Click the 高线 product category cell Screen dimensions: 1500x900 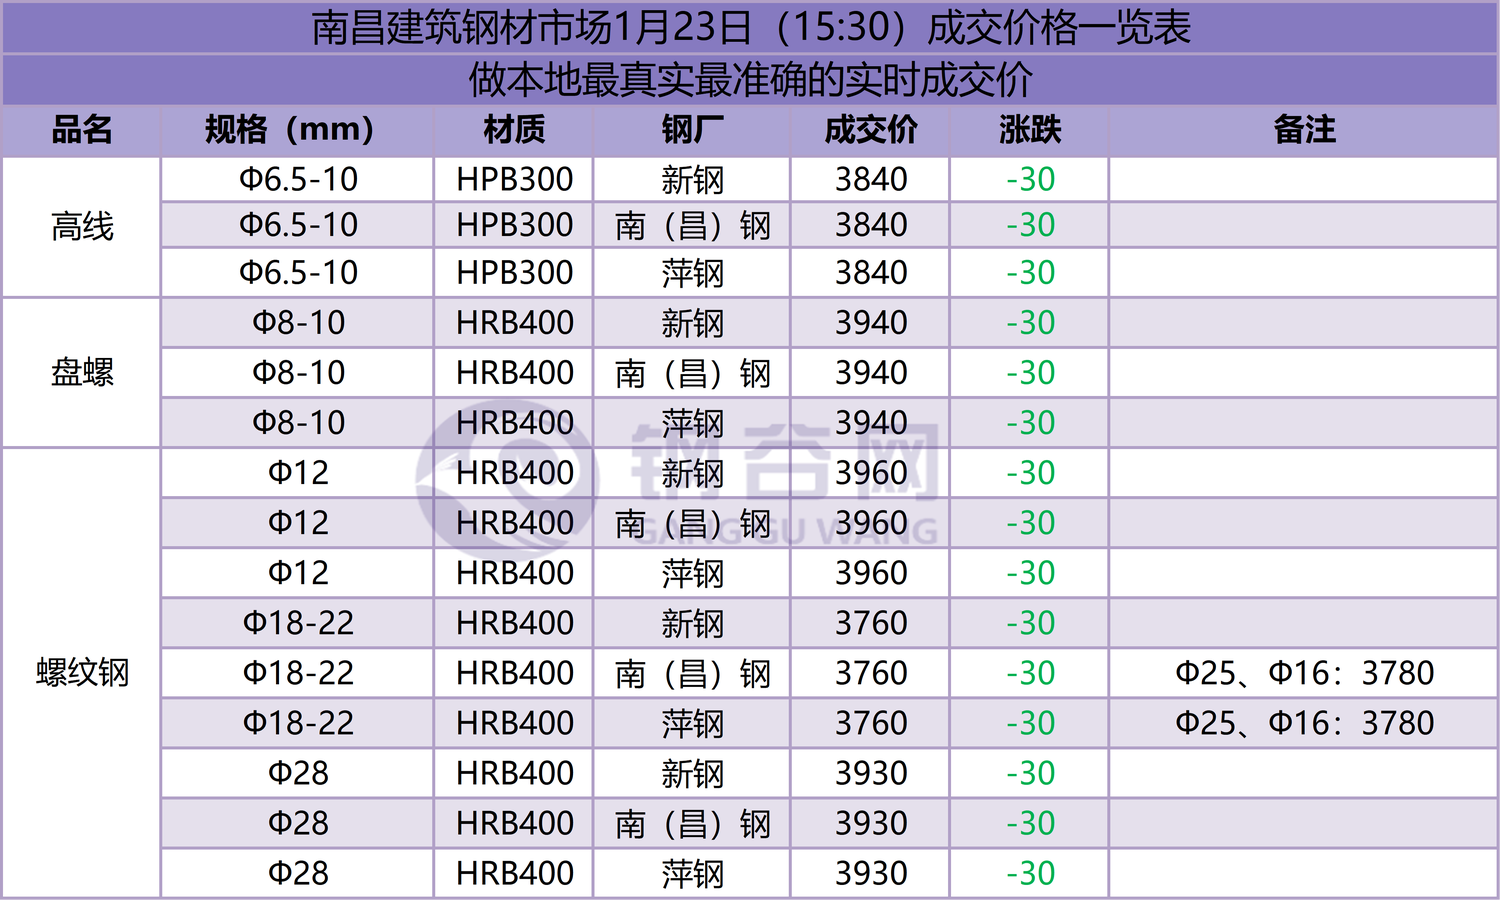[x=82, y=227]
